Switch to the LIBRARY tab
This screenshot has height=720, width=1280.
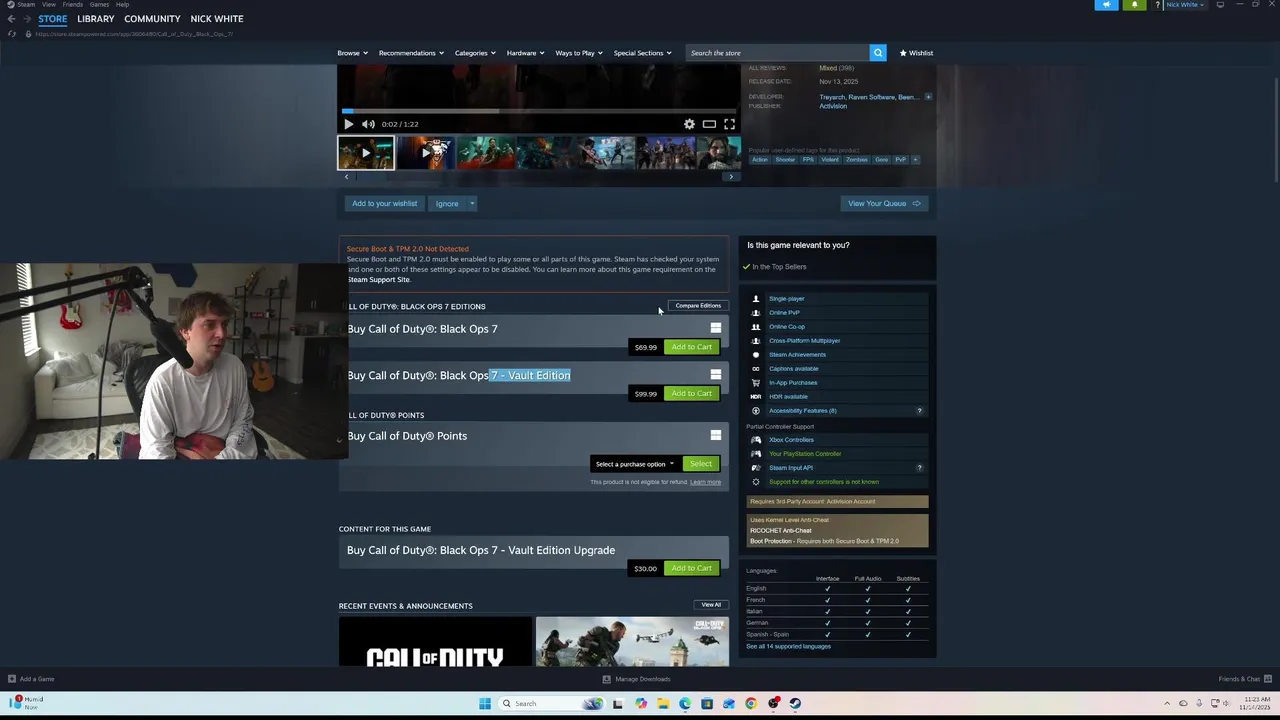click(x=96, y=19)
